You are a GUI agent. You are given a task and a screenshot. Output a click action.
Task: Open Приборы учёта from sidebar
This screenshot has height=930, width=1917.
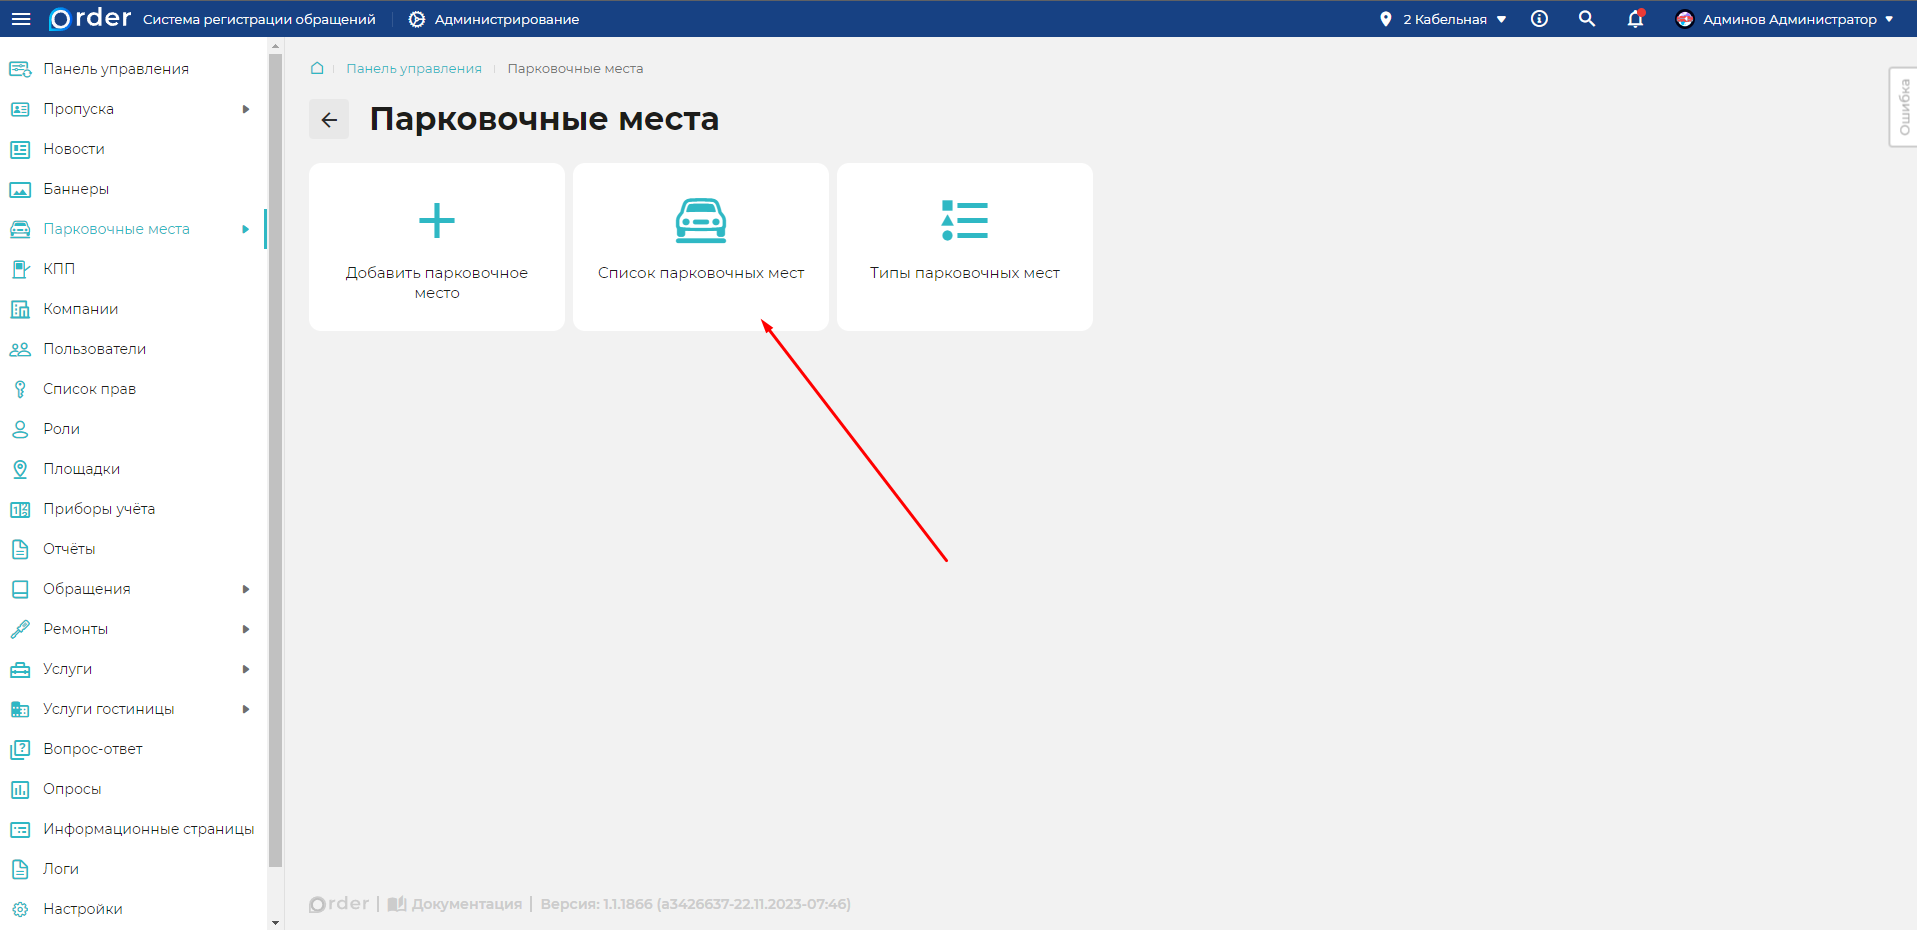click(x=99, y=509)
